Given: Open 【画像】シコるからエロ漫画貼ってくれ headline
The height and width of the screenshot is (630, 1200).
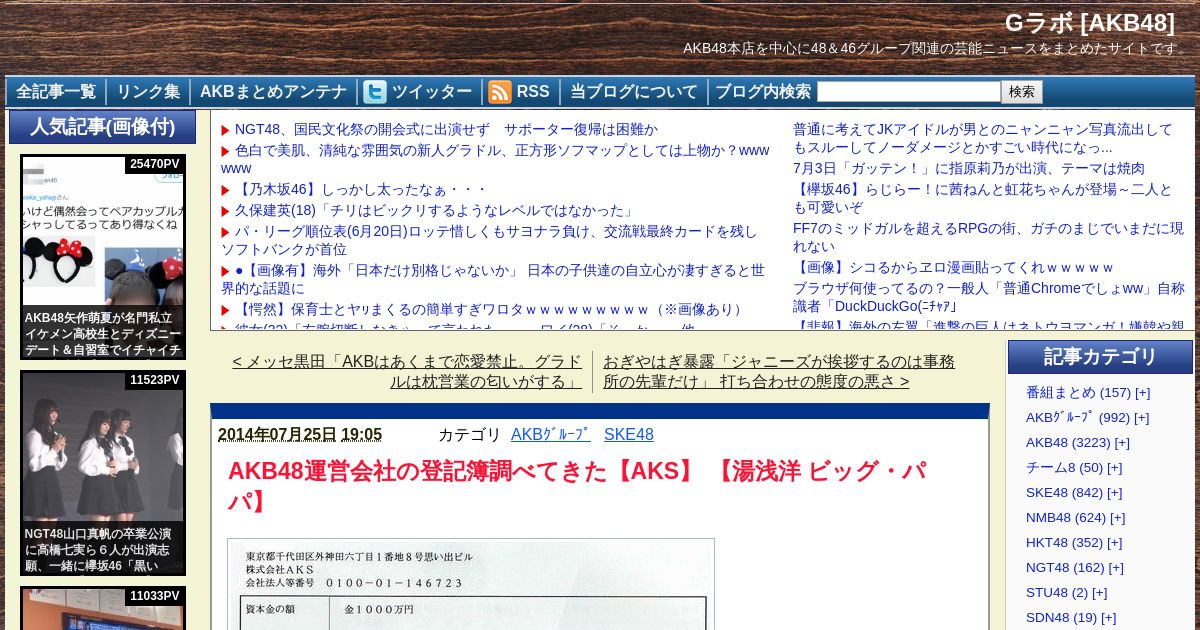Looking at the screenshot, I should [953, 267].
